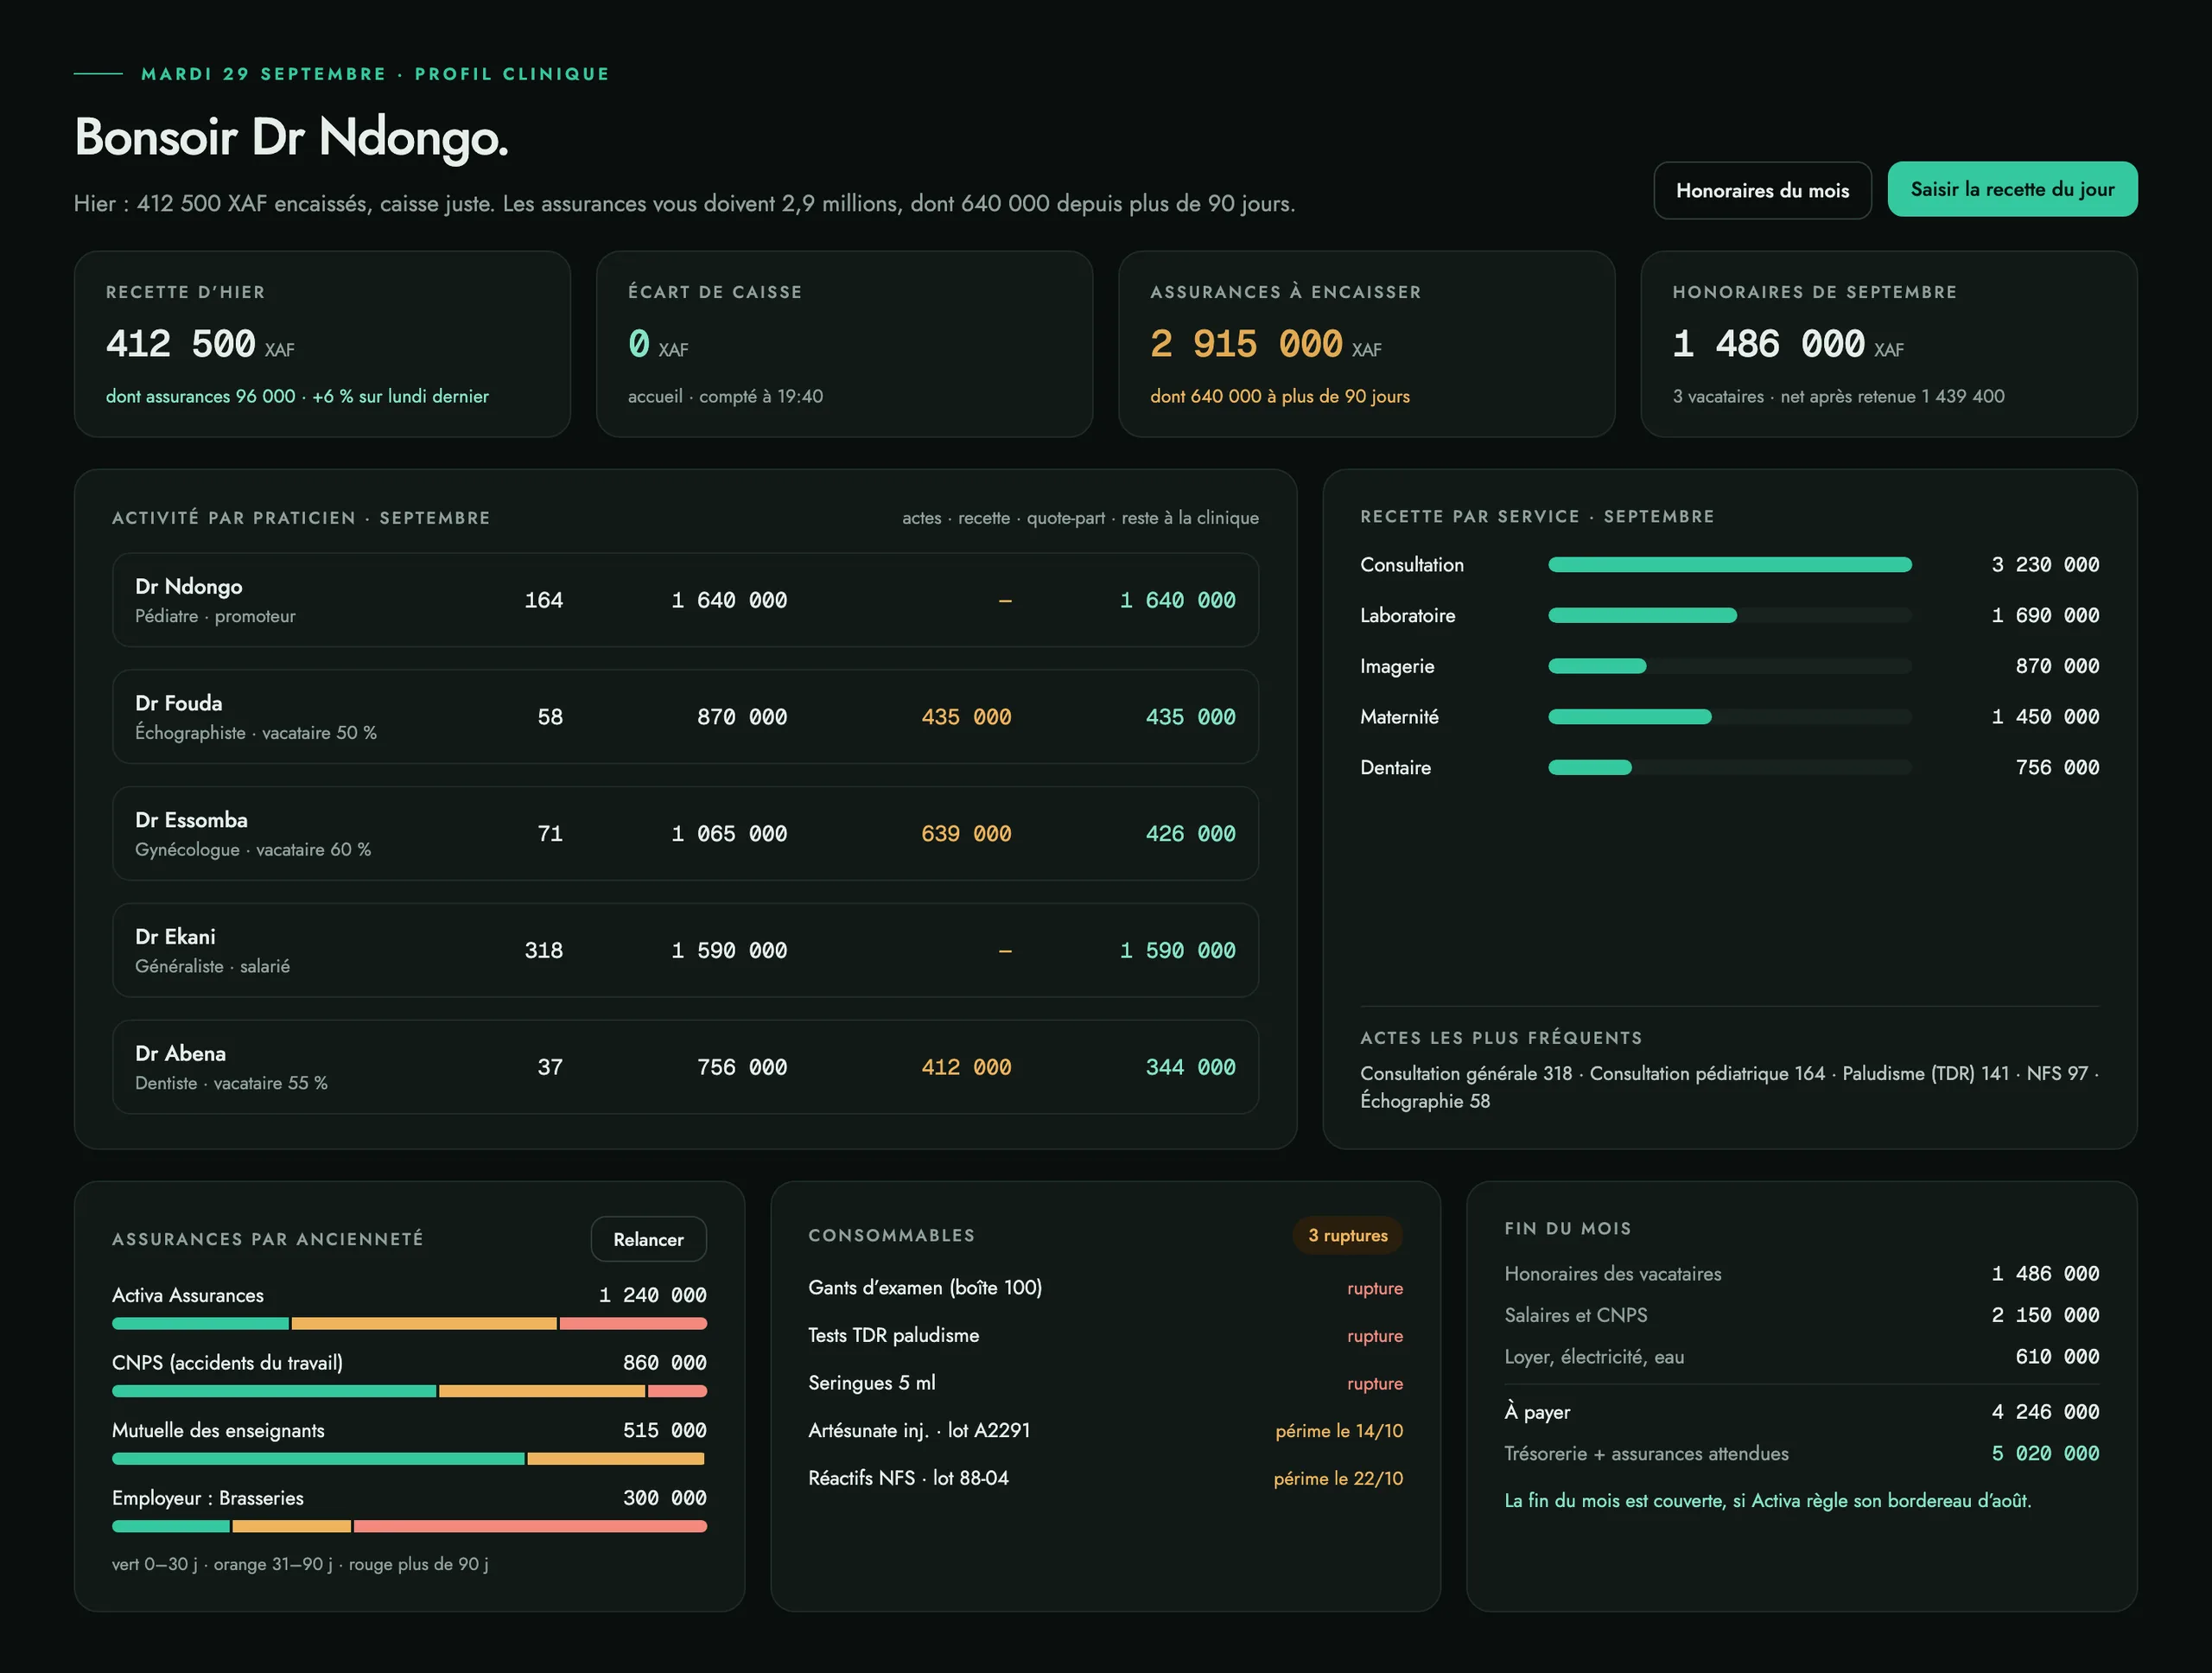The width and height of the screenshot is (2212, 1673).
Task: Select the Recette d'hier card value 412 500
Action: 181,344
